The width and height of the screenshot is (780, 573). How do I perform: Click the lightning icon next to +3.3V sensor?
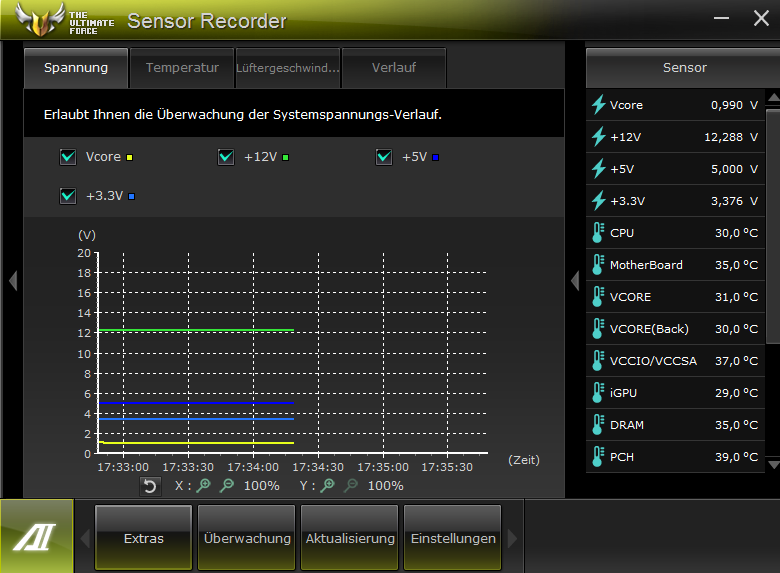click(598, 201)
